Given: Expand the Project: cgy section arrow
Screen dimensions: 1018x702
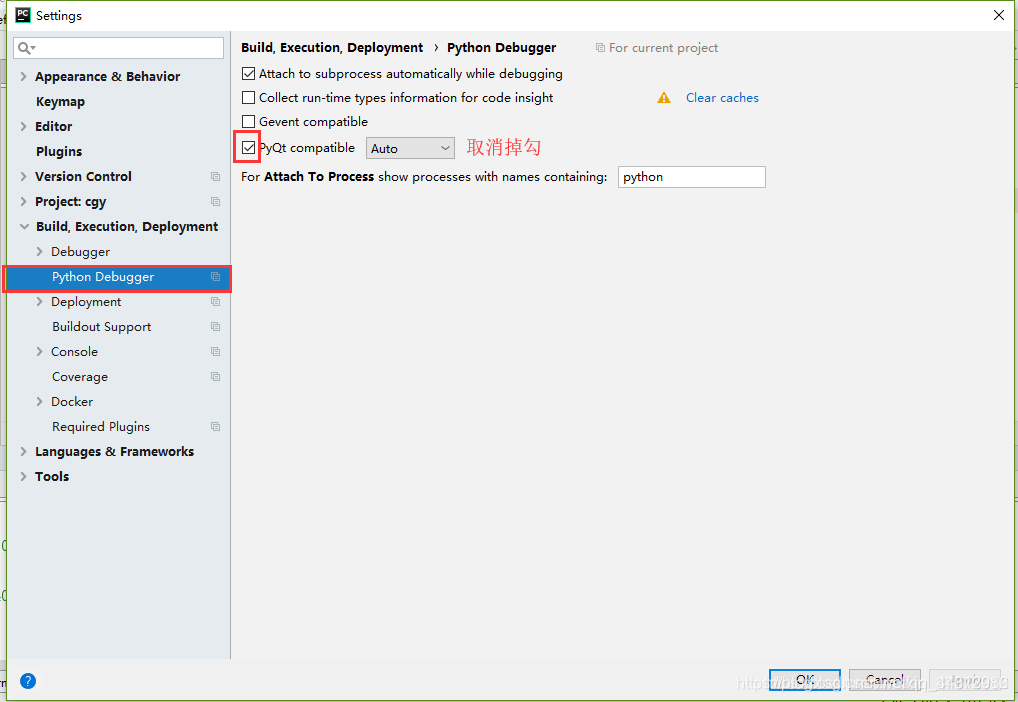Looking at the screenshot, I should [23, 202].
